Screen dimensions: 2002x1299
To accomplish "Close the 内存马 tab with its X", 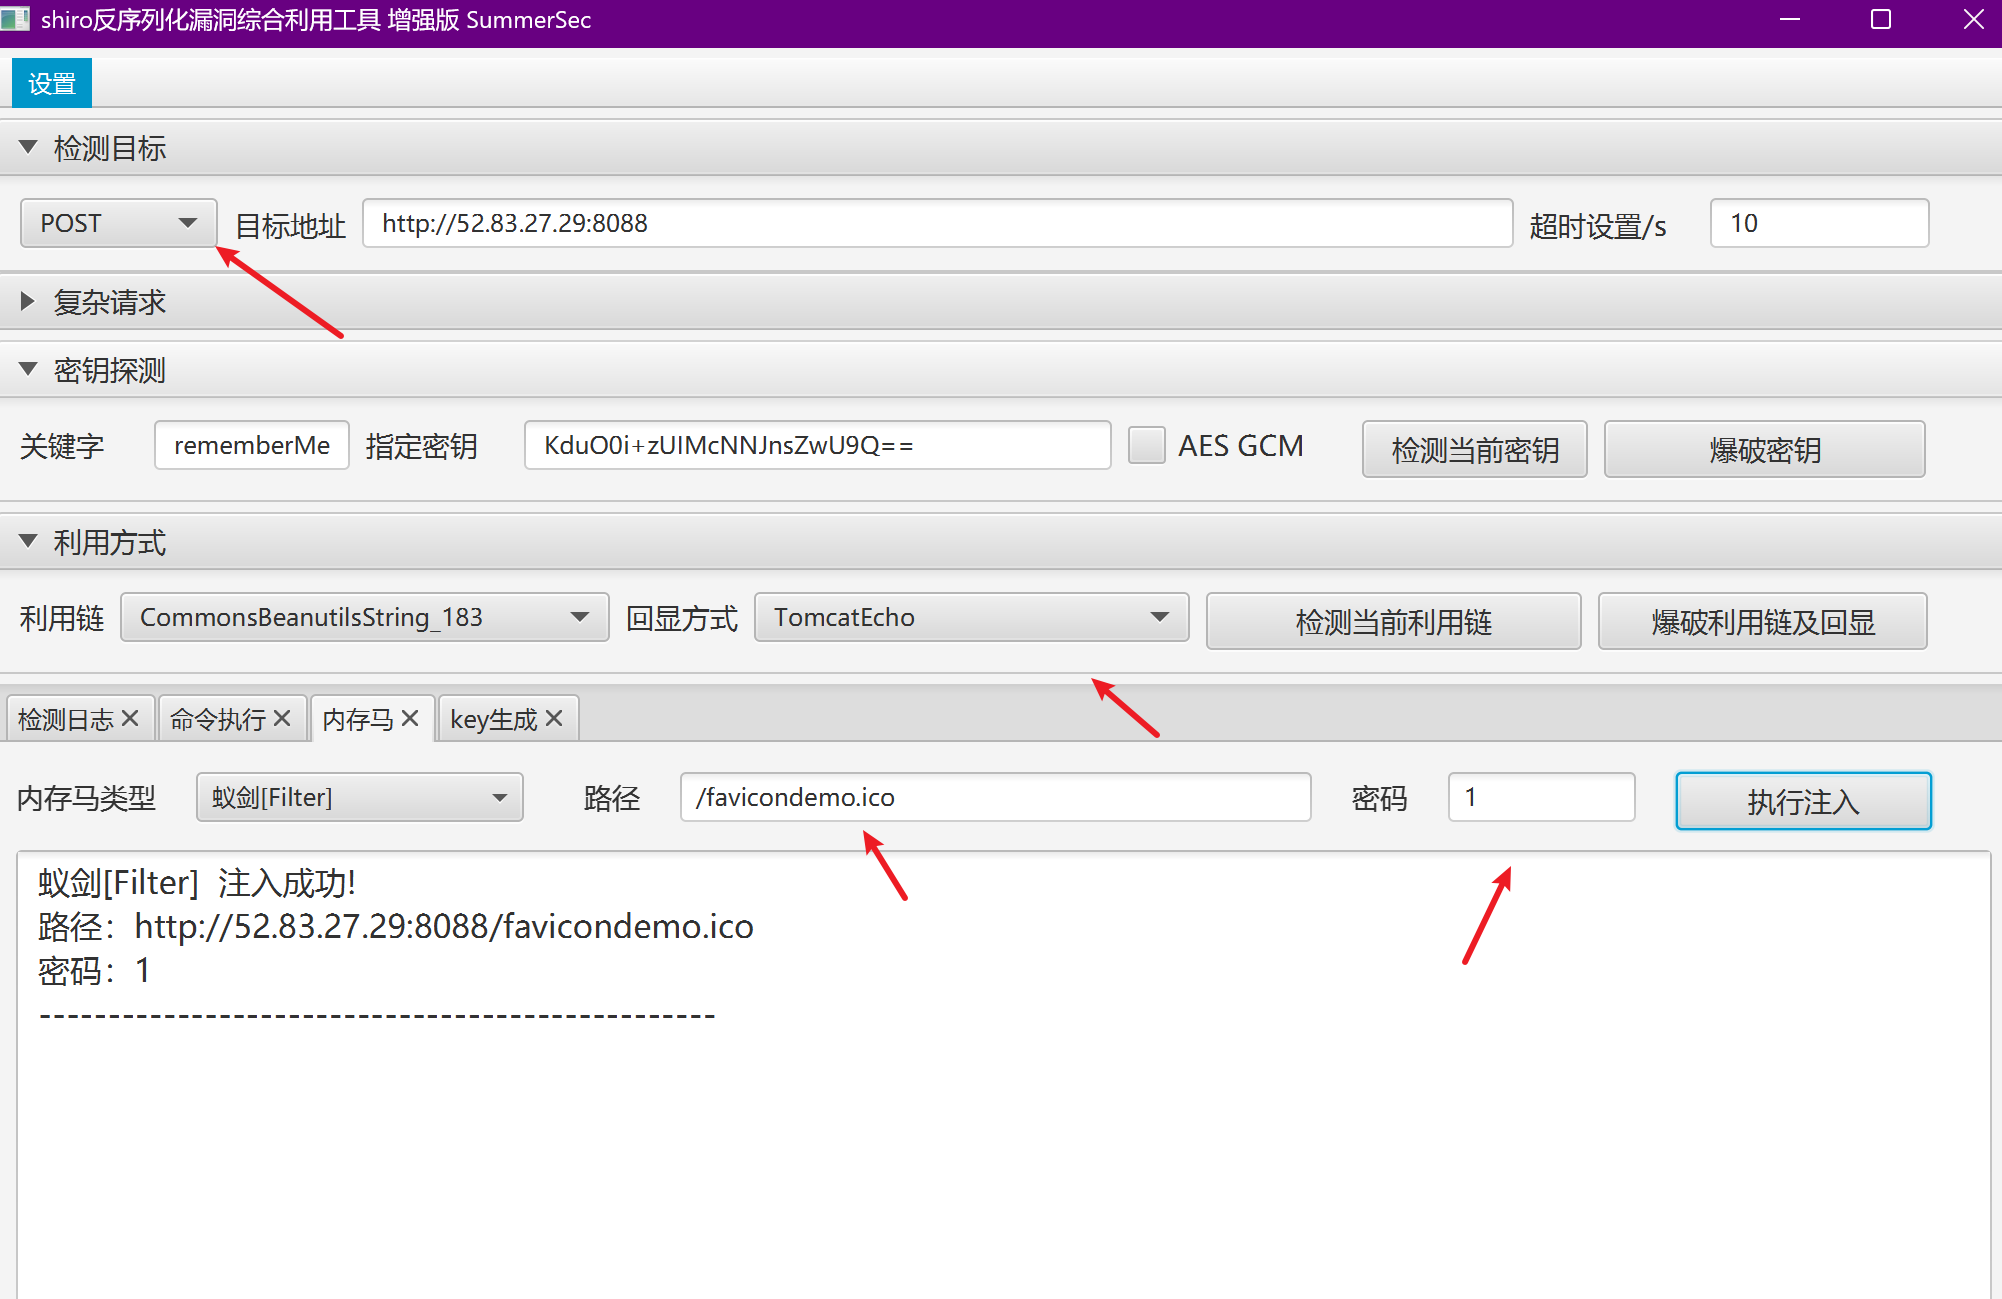I will pyautogui.click(x=410, y=718).
